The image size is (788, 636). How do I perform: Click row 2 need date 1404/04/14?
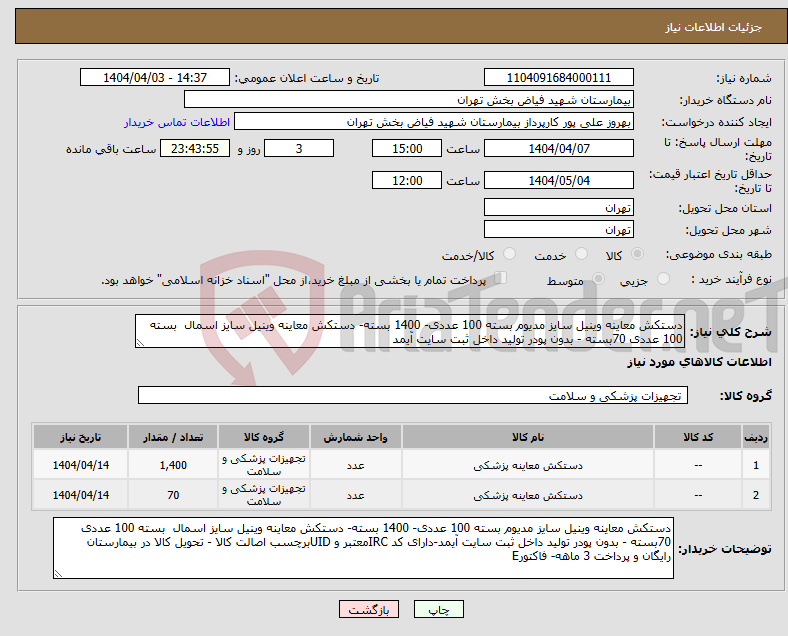(80, 495)
